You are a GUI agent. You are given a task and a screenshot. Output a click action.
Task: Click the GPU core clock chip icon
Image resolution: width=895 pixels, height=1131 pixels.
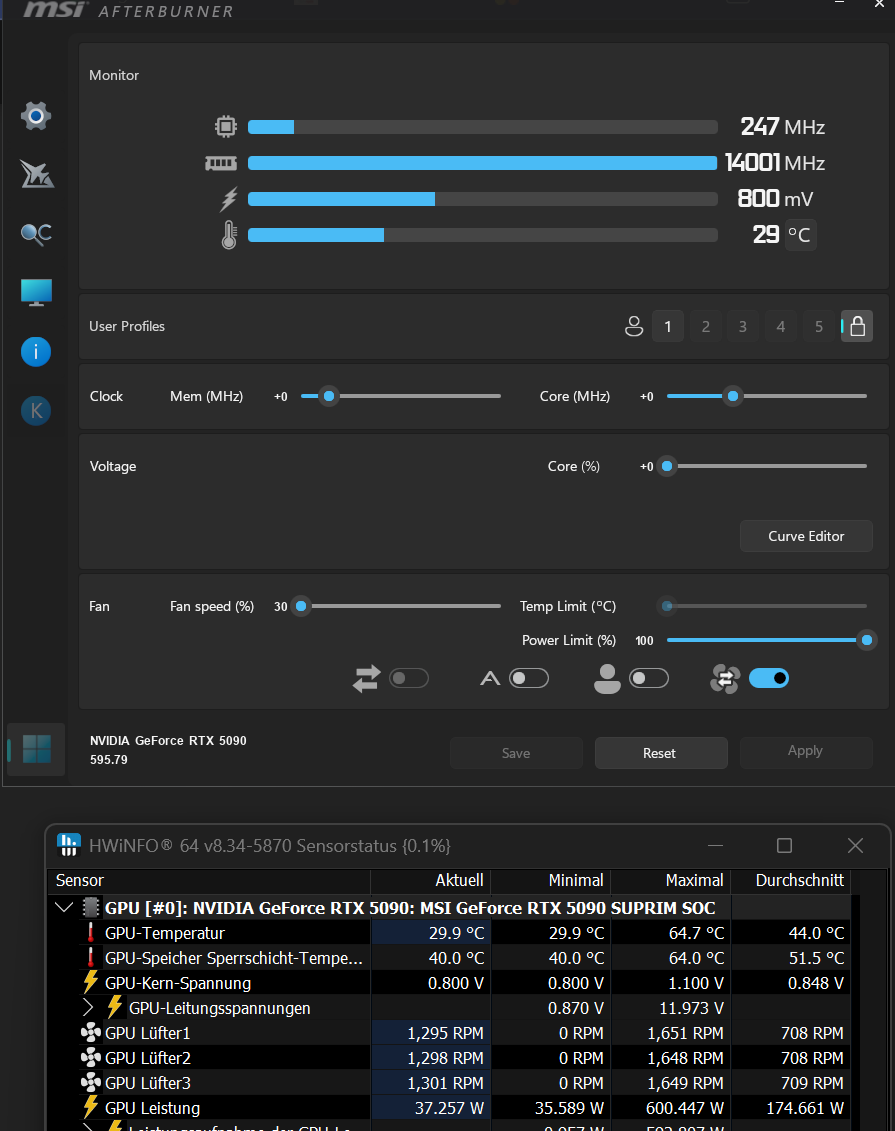click(226, 127)
